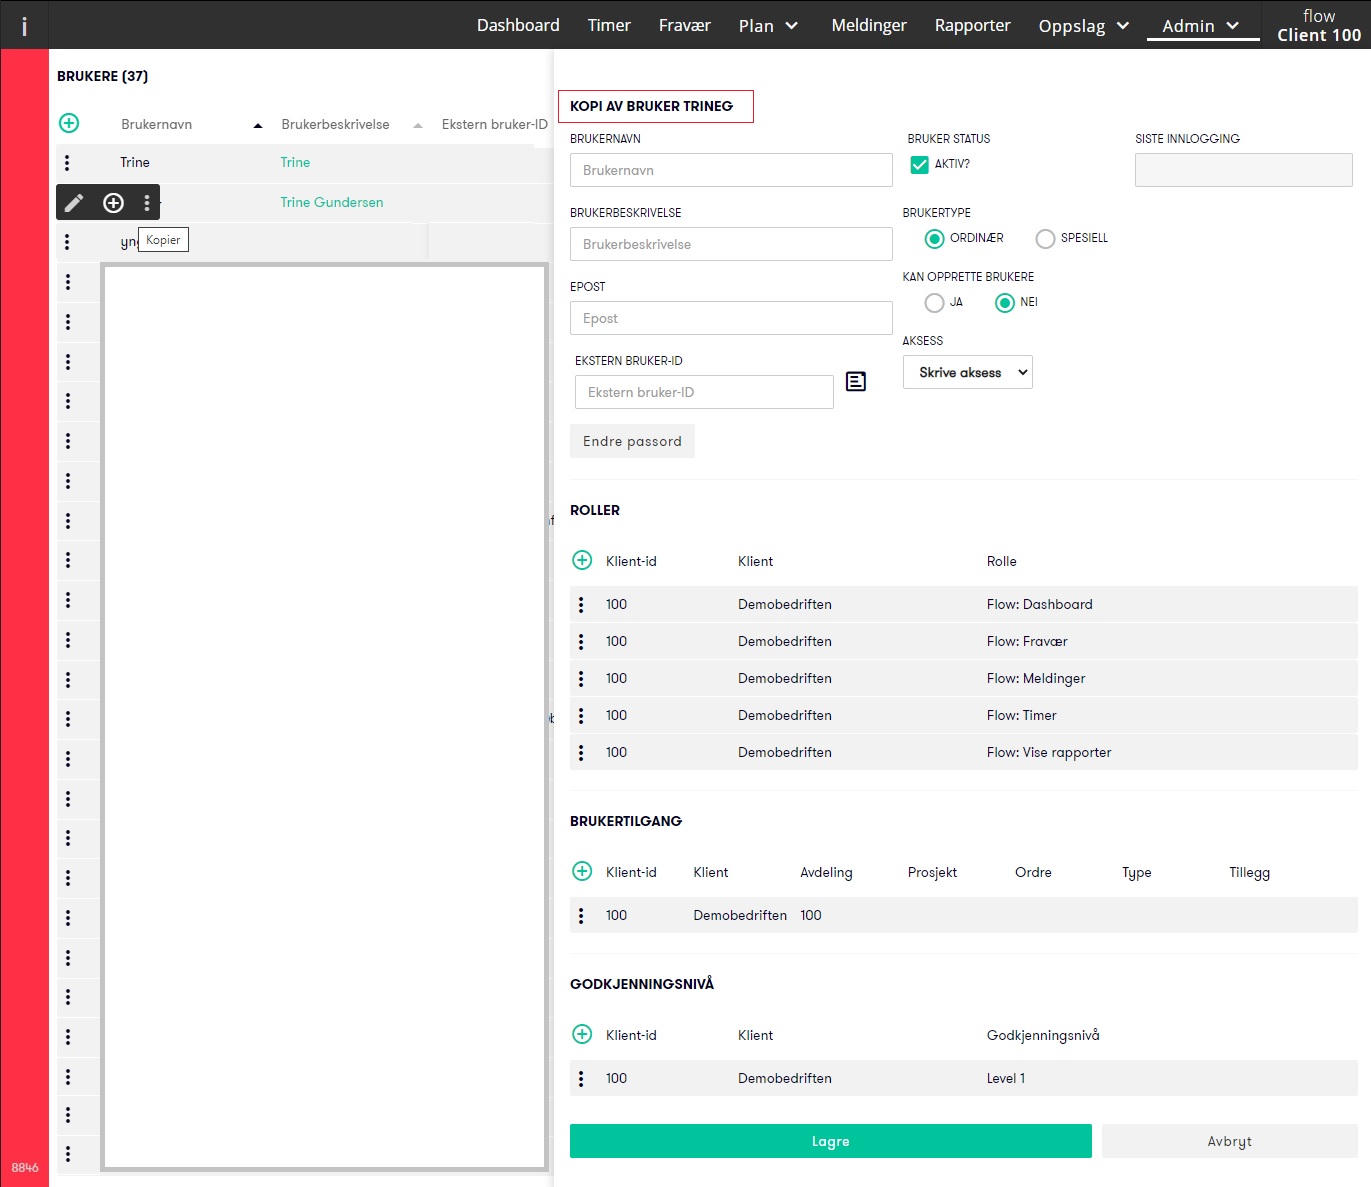Choose Ja for Kan opprette brukere

click(934, 303)
